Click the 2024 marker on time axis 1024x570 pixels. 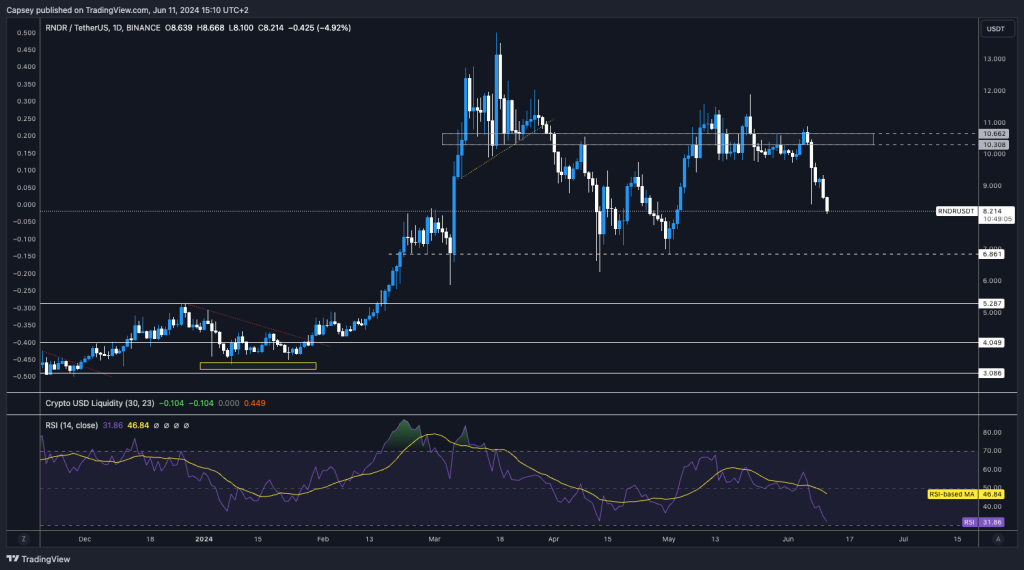coord(204,538)
